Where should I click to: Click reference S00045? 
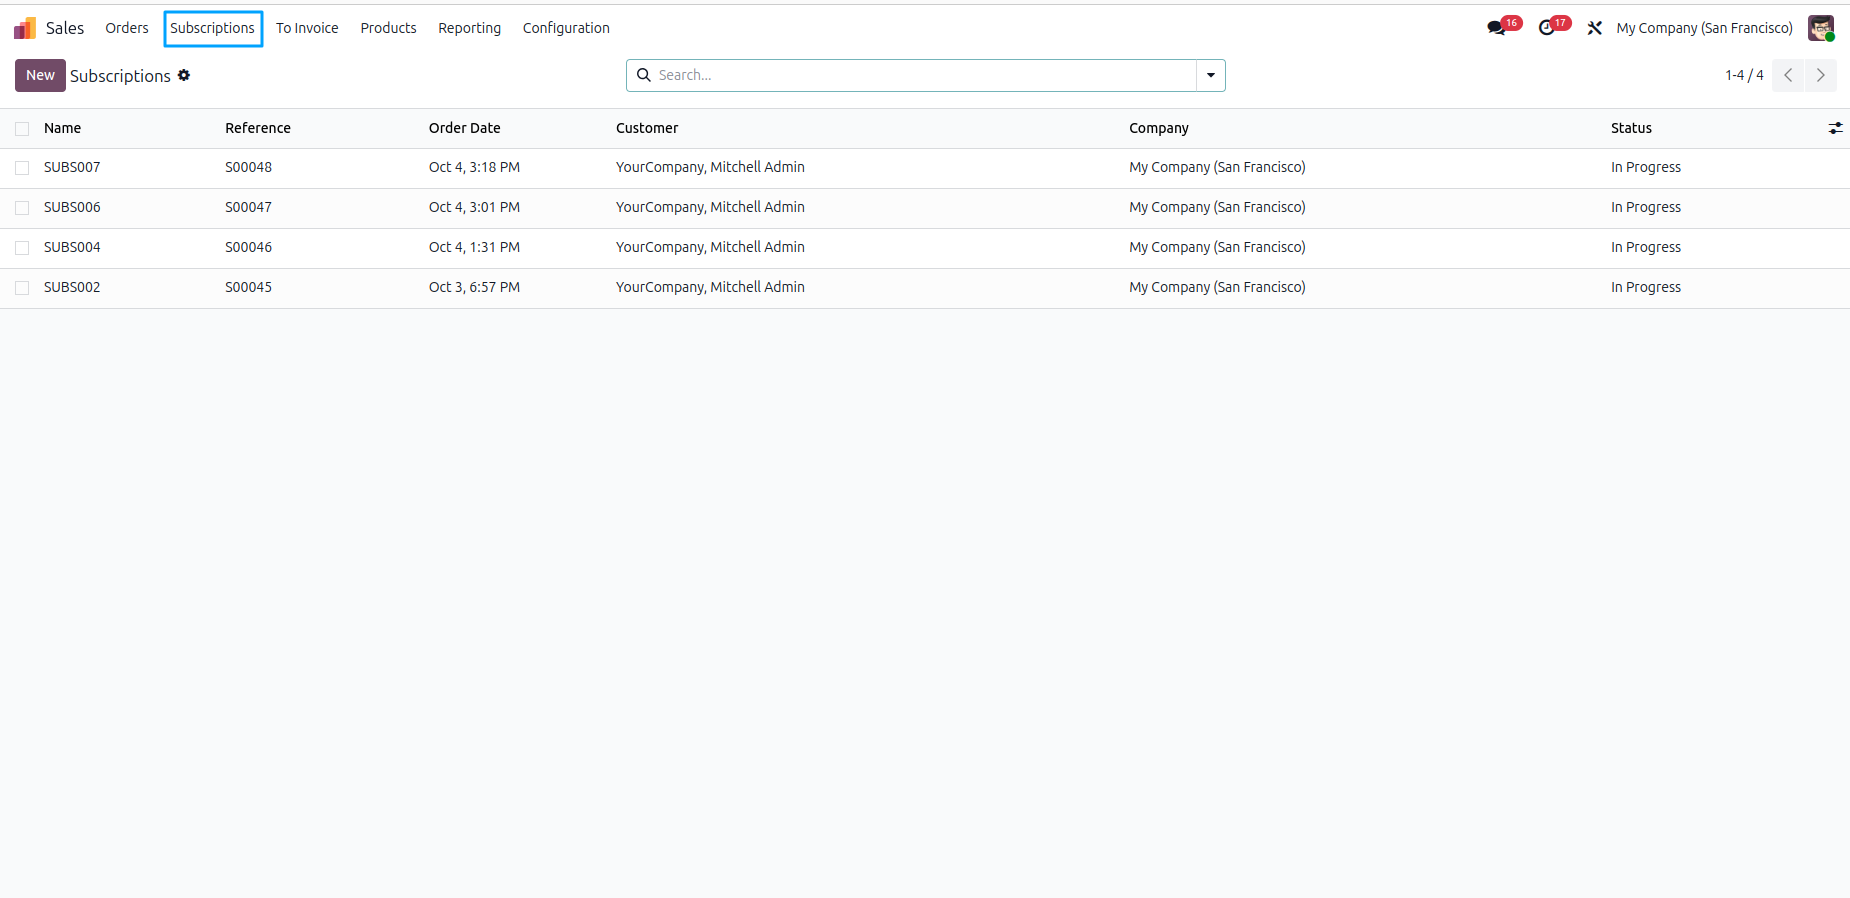(x=248, y=287)
